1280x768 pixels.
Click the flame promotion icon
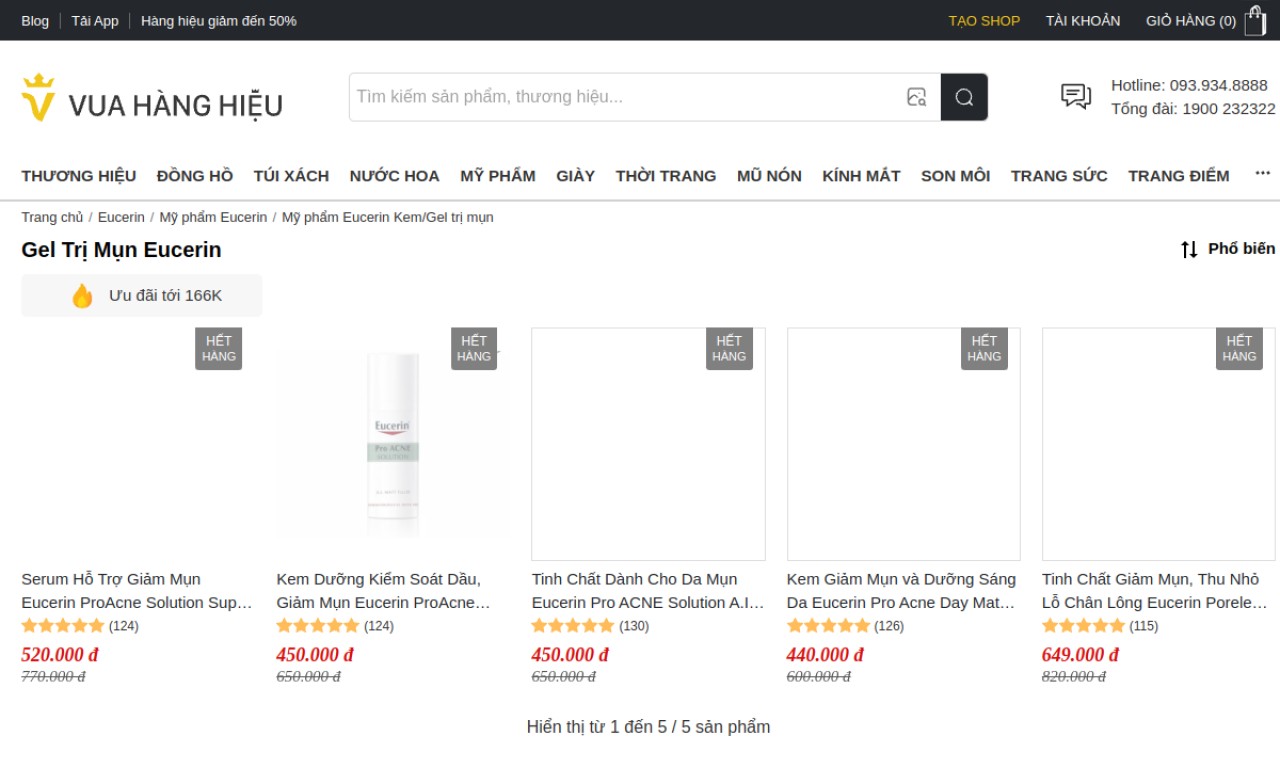click(x=82, y=296)
